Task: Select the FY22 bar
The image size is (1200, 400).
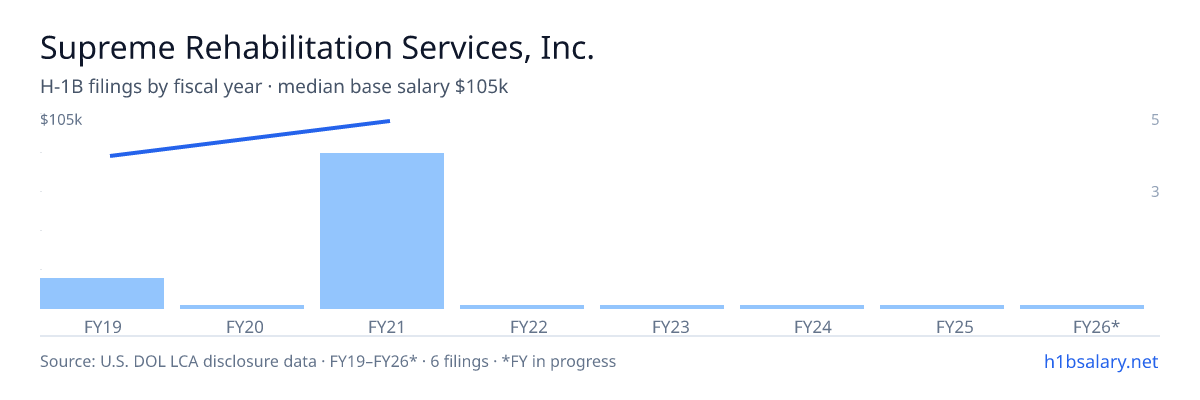Action: [x=522, y=307]
